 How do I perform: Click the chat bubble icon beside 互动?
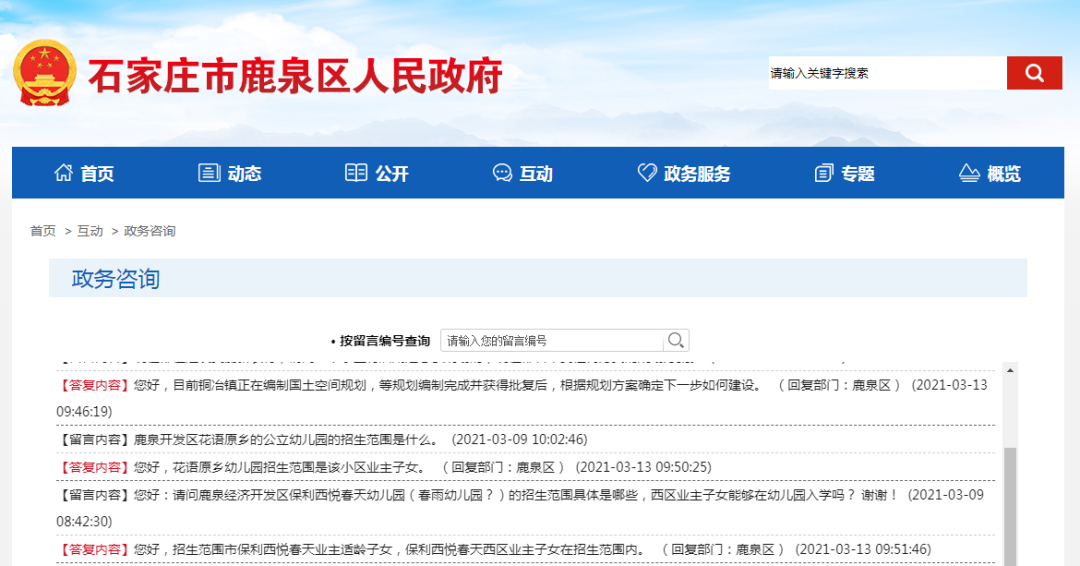coord(502,173)
